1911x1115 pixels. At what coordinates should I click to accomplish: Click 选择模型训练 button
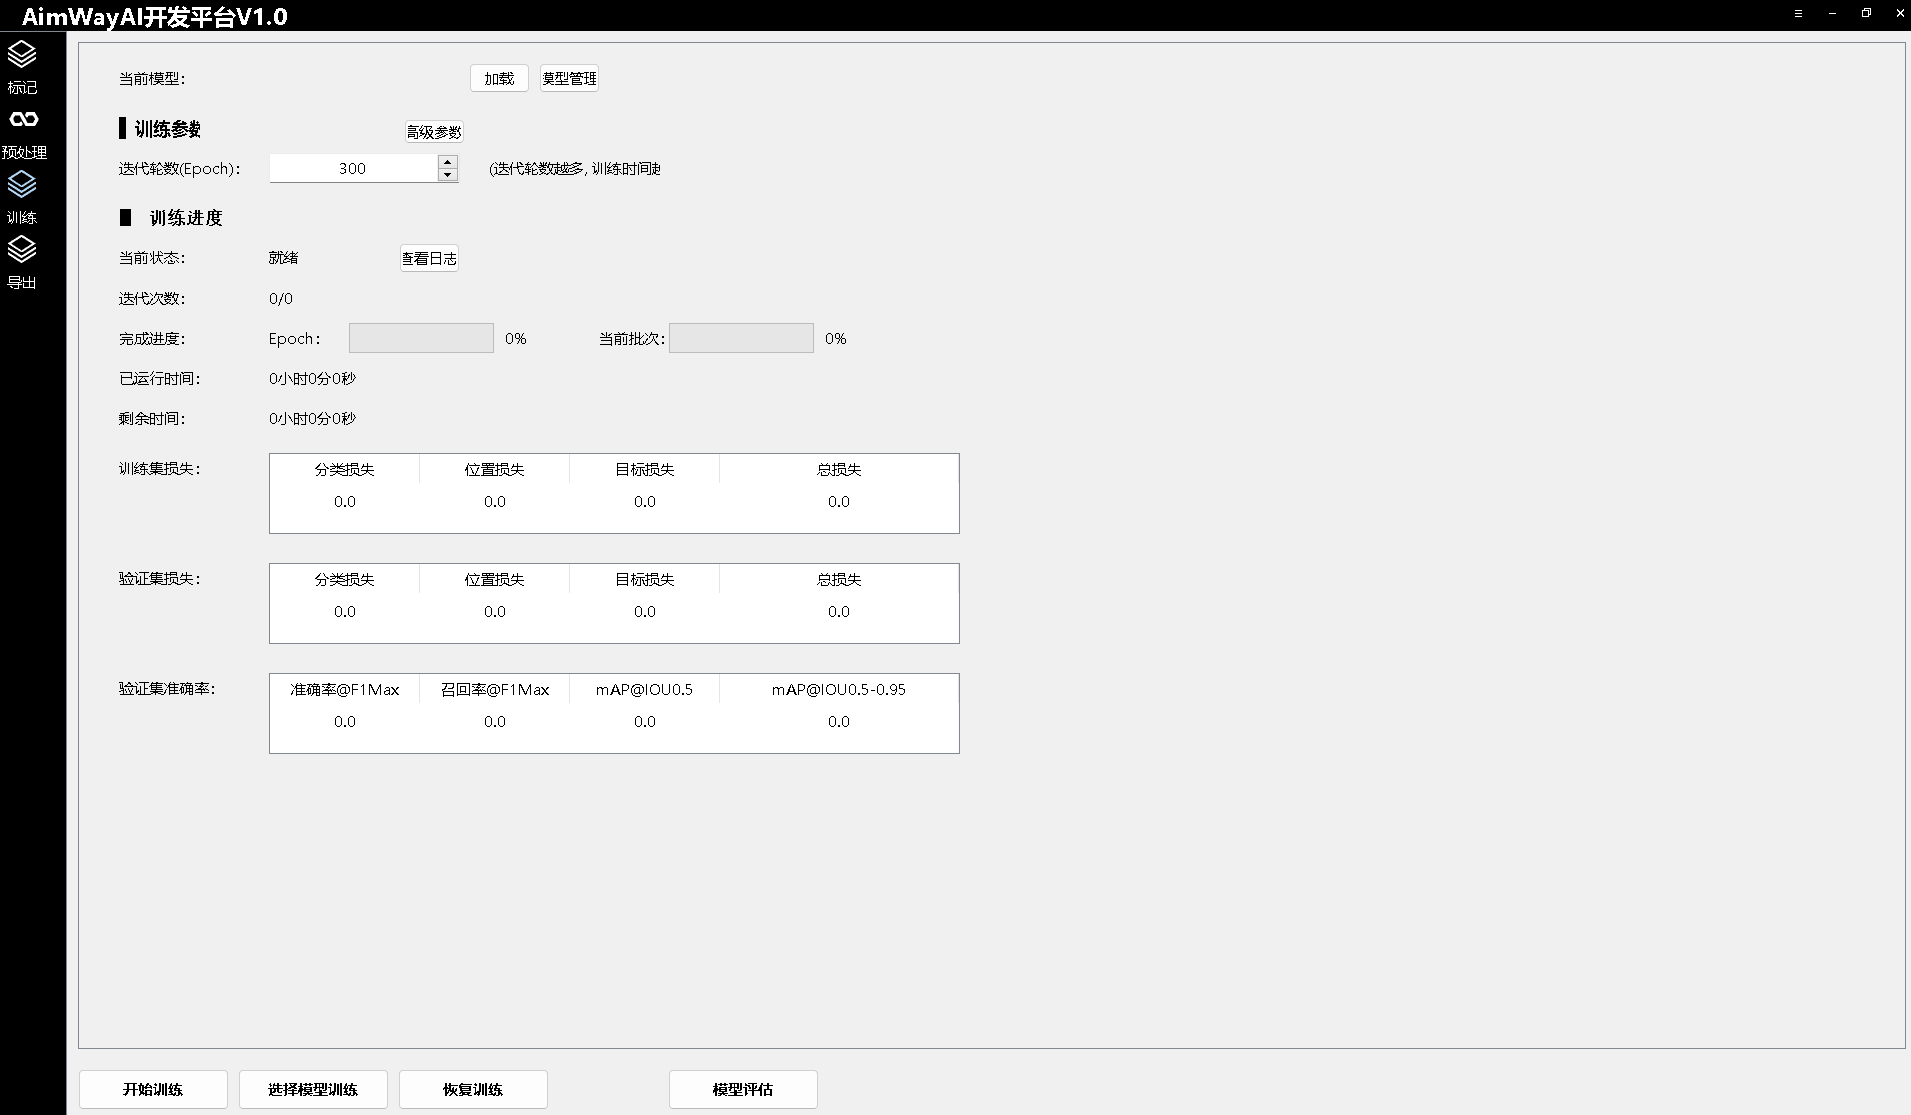[313, 1089]
